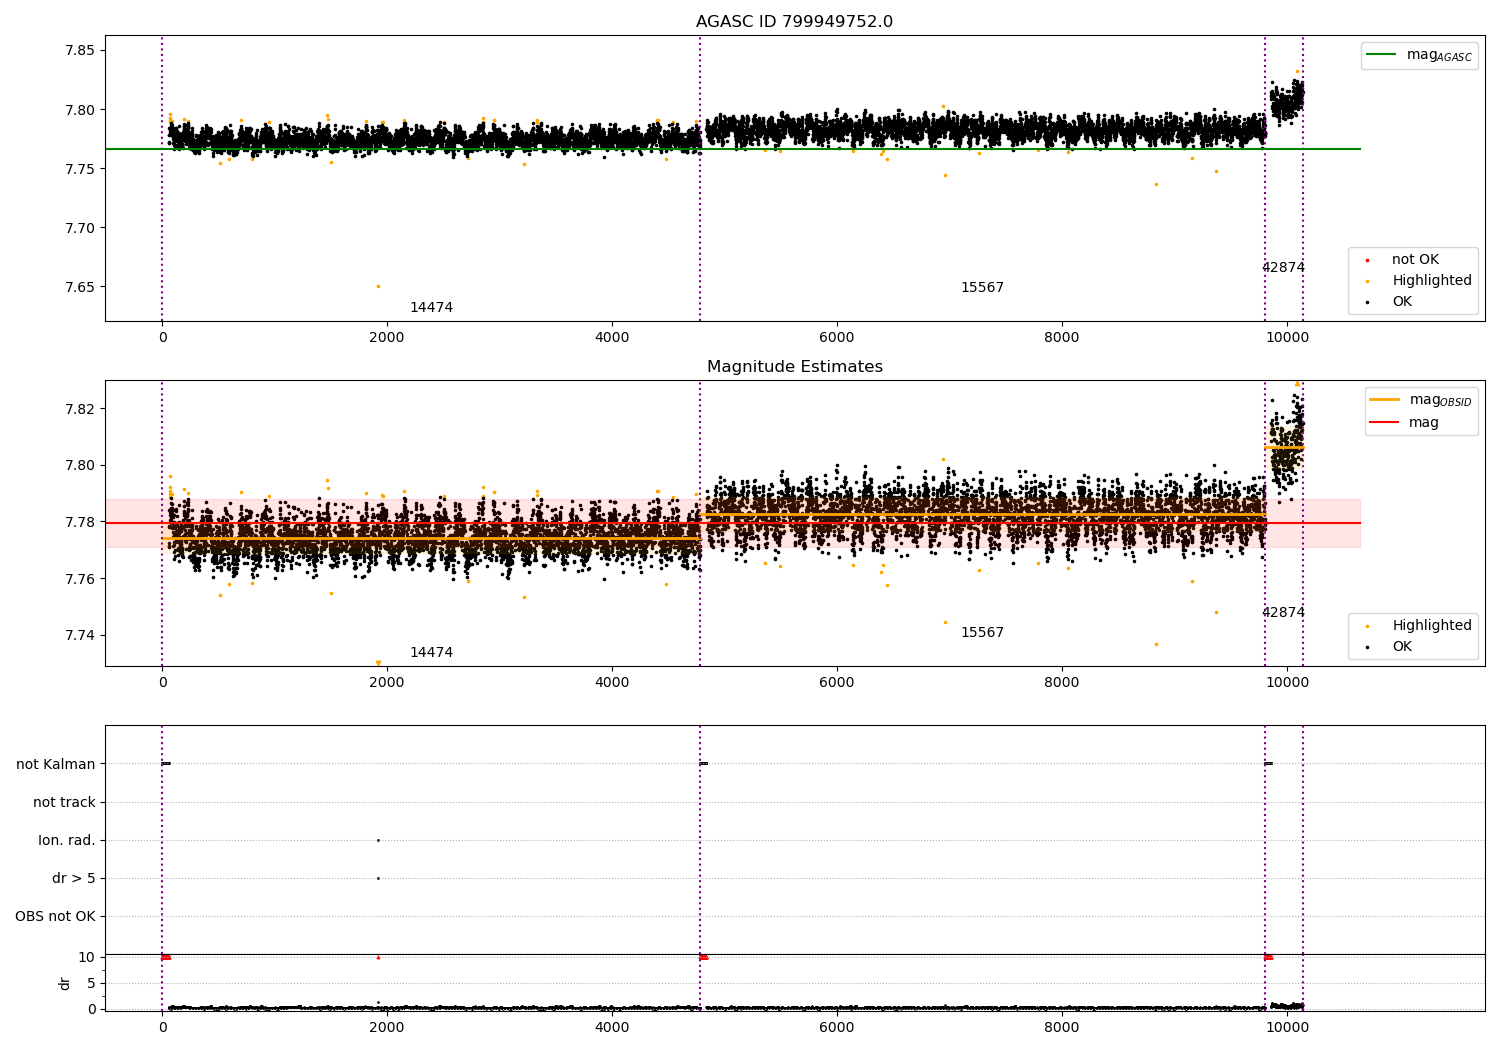Click x-axis tick 4000 under the bottom plot
This screenshot has width=1500, height=1050.
[612, 1028]
